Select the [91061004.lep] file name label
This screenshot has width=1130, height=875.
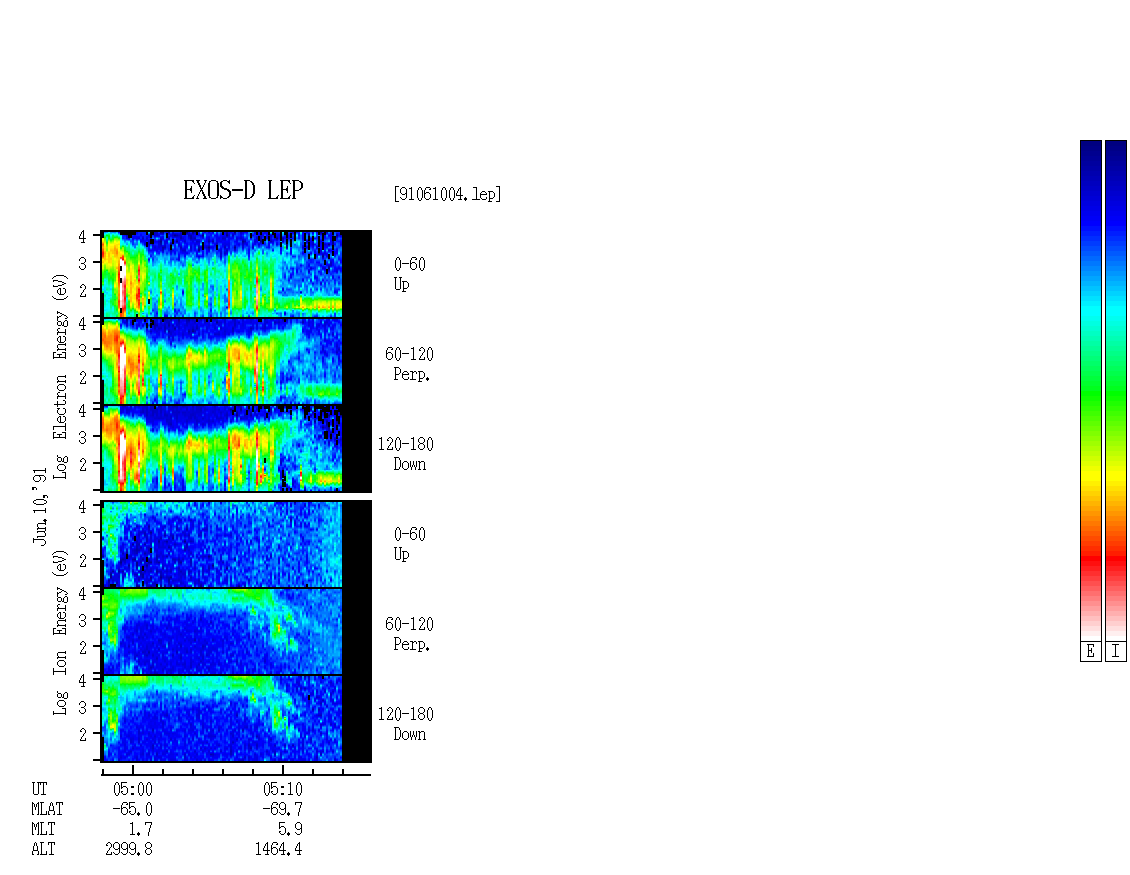click(447, 194)
